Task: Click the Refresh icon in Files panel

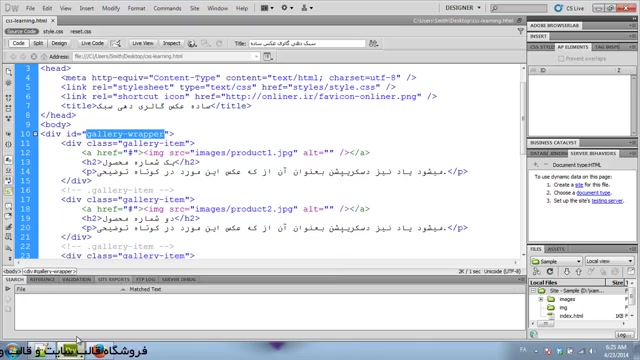Action: click(x=550, y=271)
